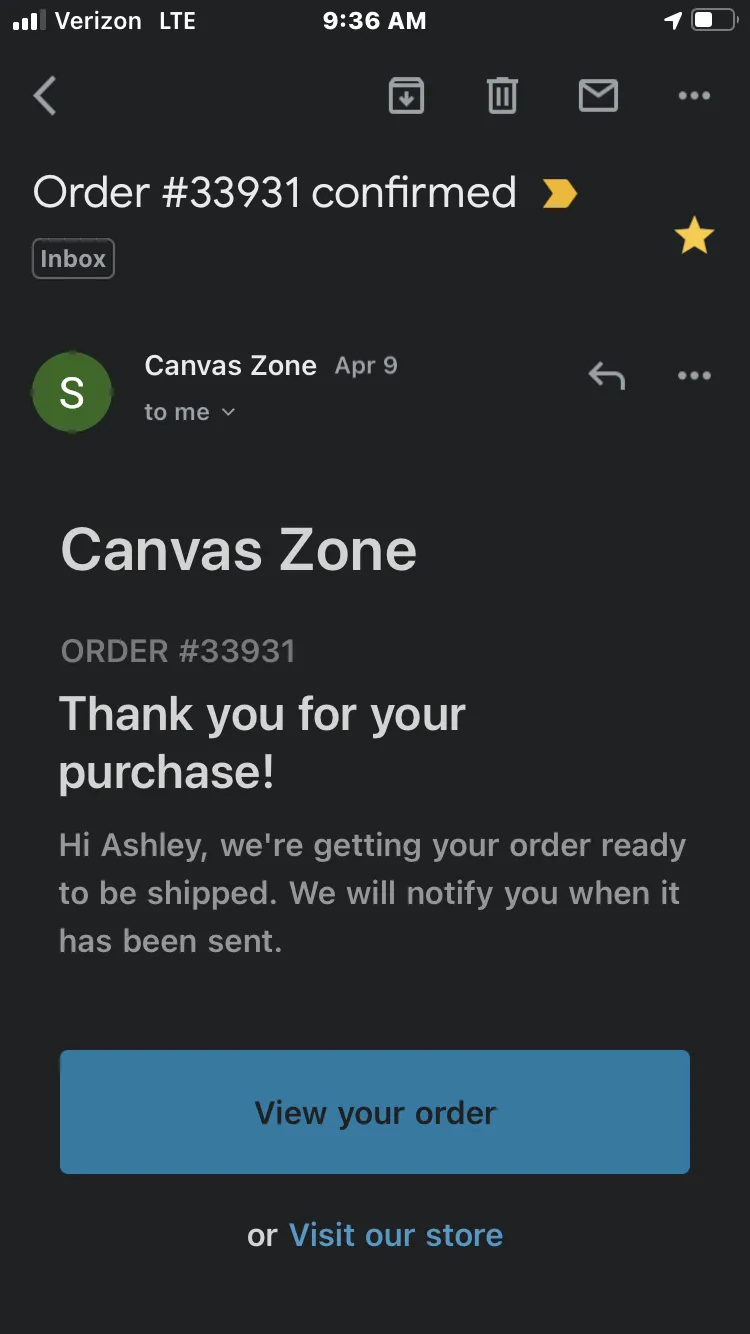Tap the email subject Order #33931 confirmed
Image resolution: width=750 pixels, height=1334 pixels.
click(275, 192)
